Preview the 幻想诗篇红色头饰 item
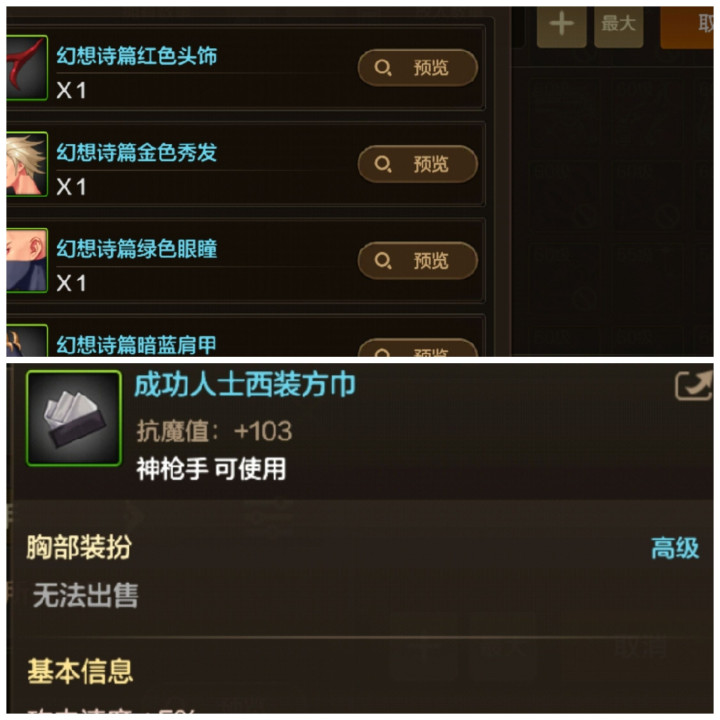 point(417,68)
